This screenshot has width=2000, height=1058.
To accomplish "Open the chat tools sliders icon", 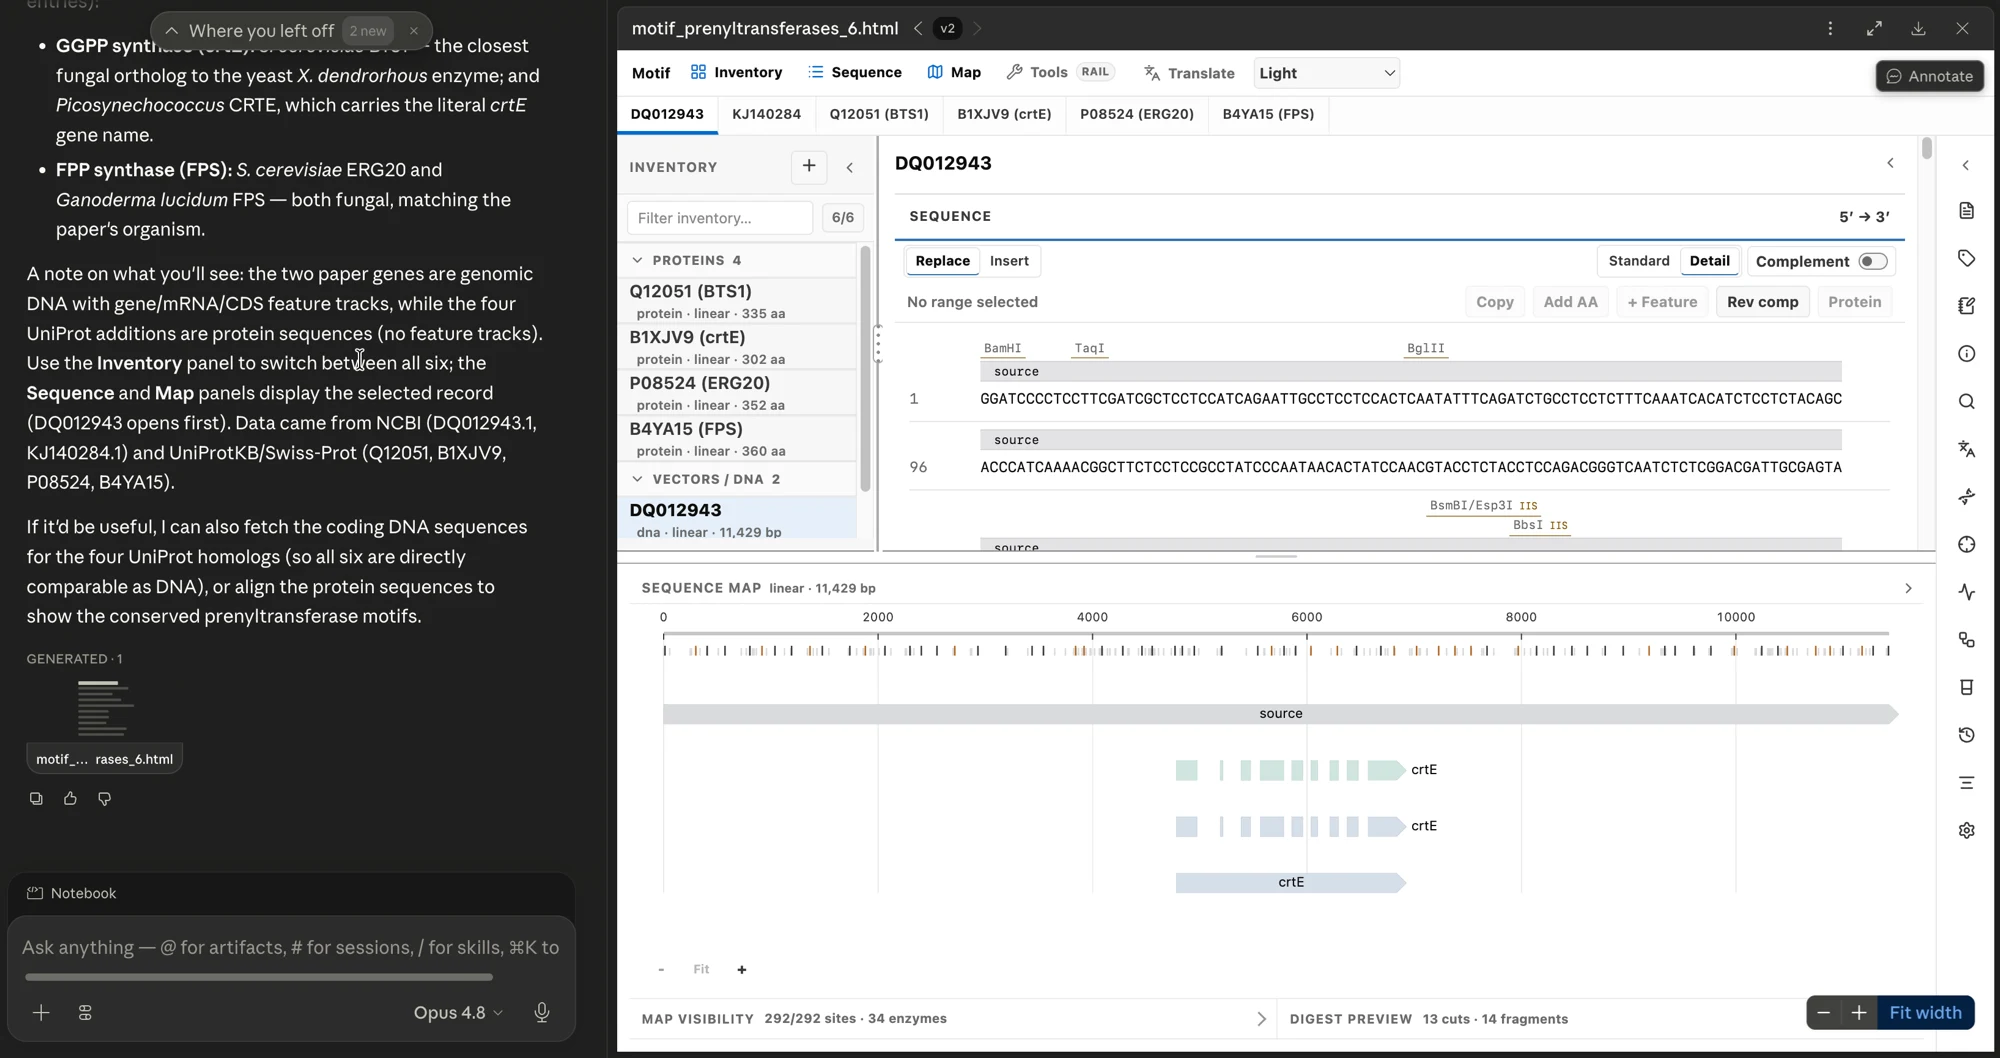I will [85, 1012].
